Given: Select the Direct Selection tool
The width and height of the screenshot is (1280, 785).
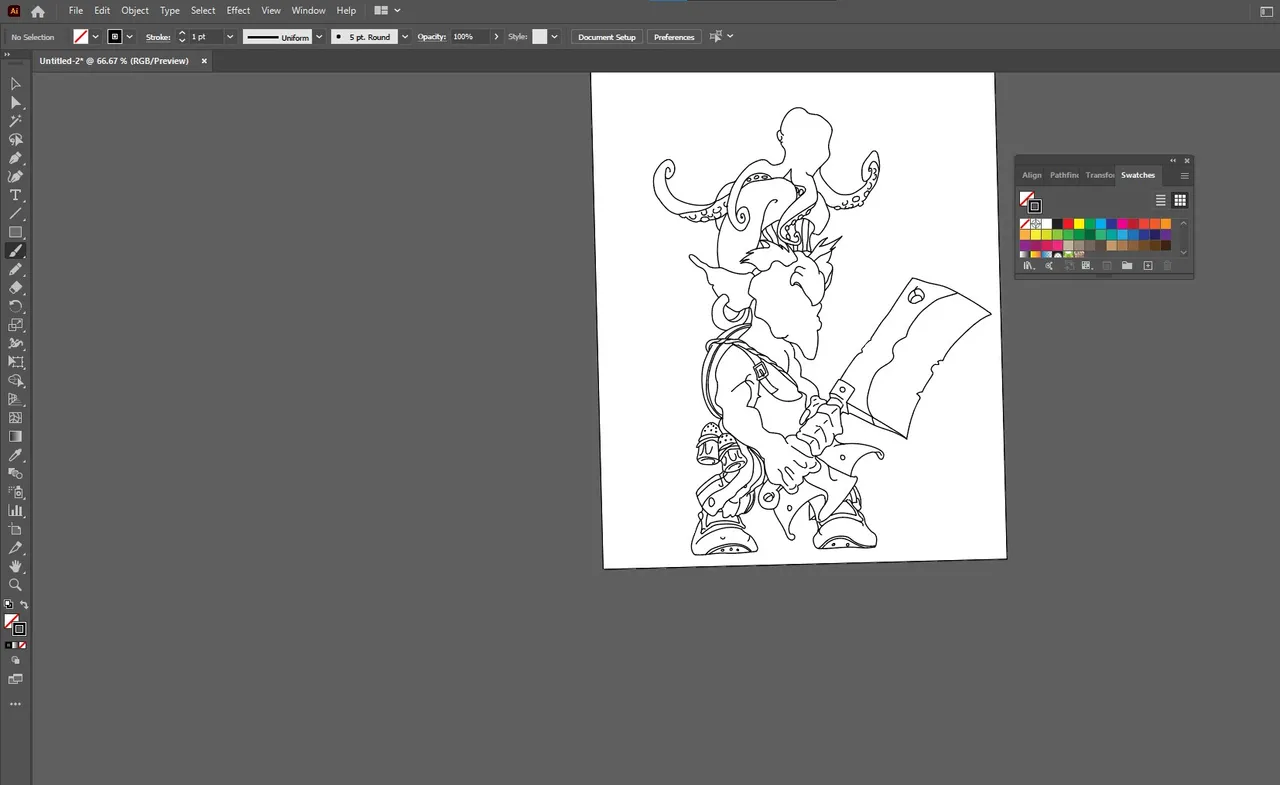Looking at the screenshot, I should (x=15, y=102).
